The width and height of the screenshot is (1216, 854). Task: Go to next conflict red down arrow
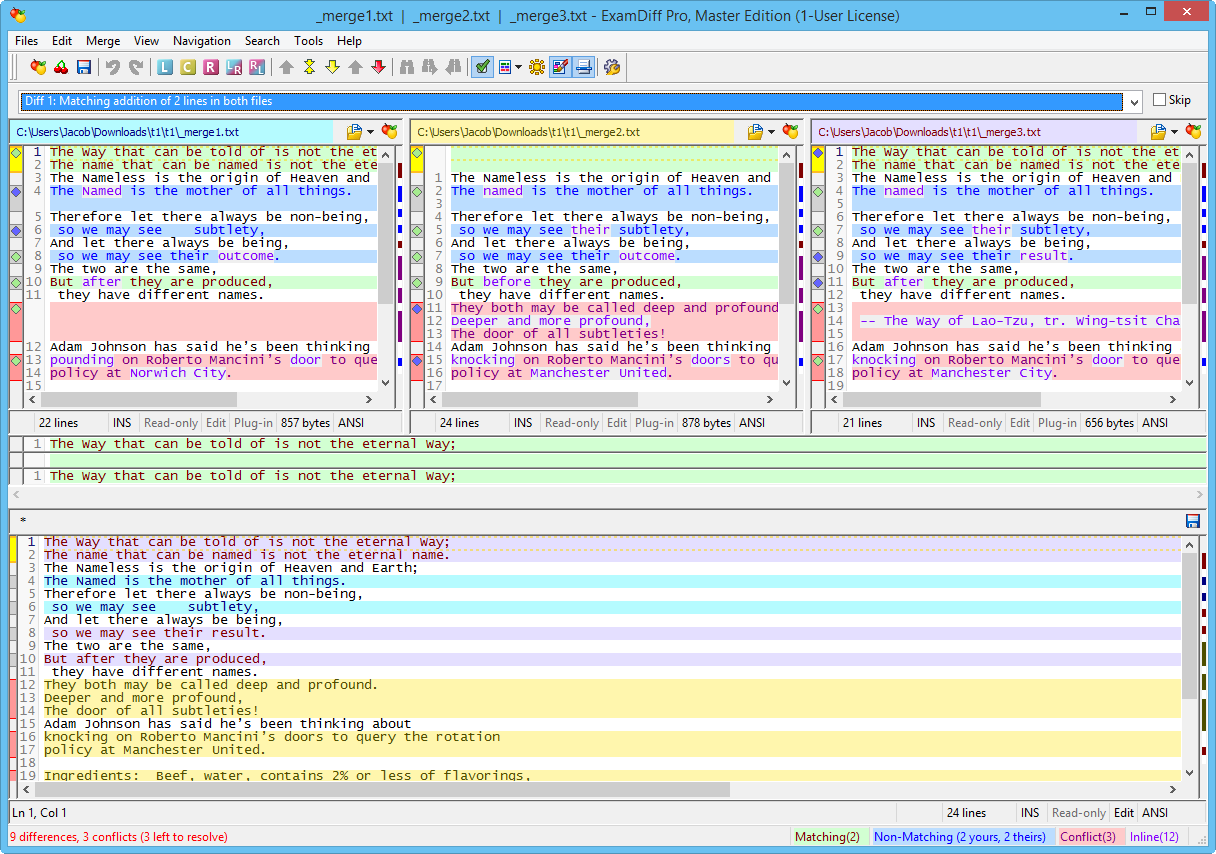[x=378, y=67]
